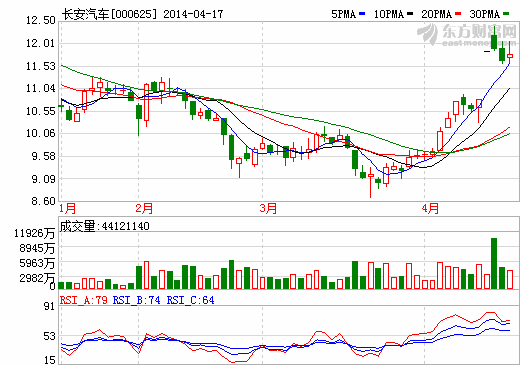This screenshot has height=365, width=520.
Task: Click the 91 RSI axis label
Action: 49,306
